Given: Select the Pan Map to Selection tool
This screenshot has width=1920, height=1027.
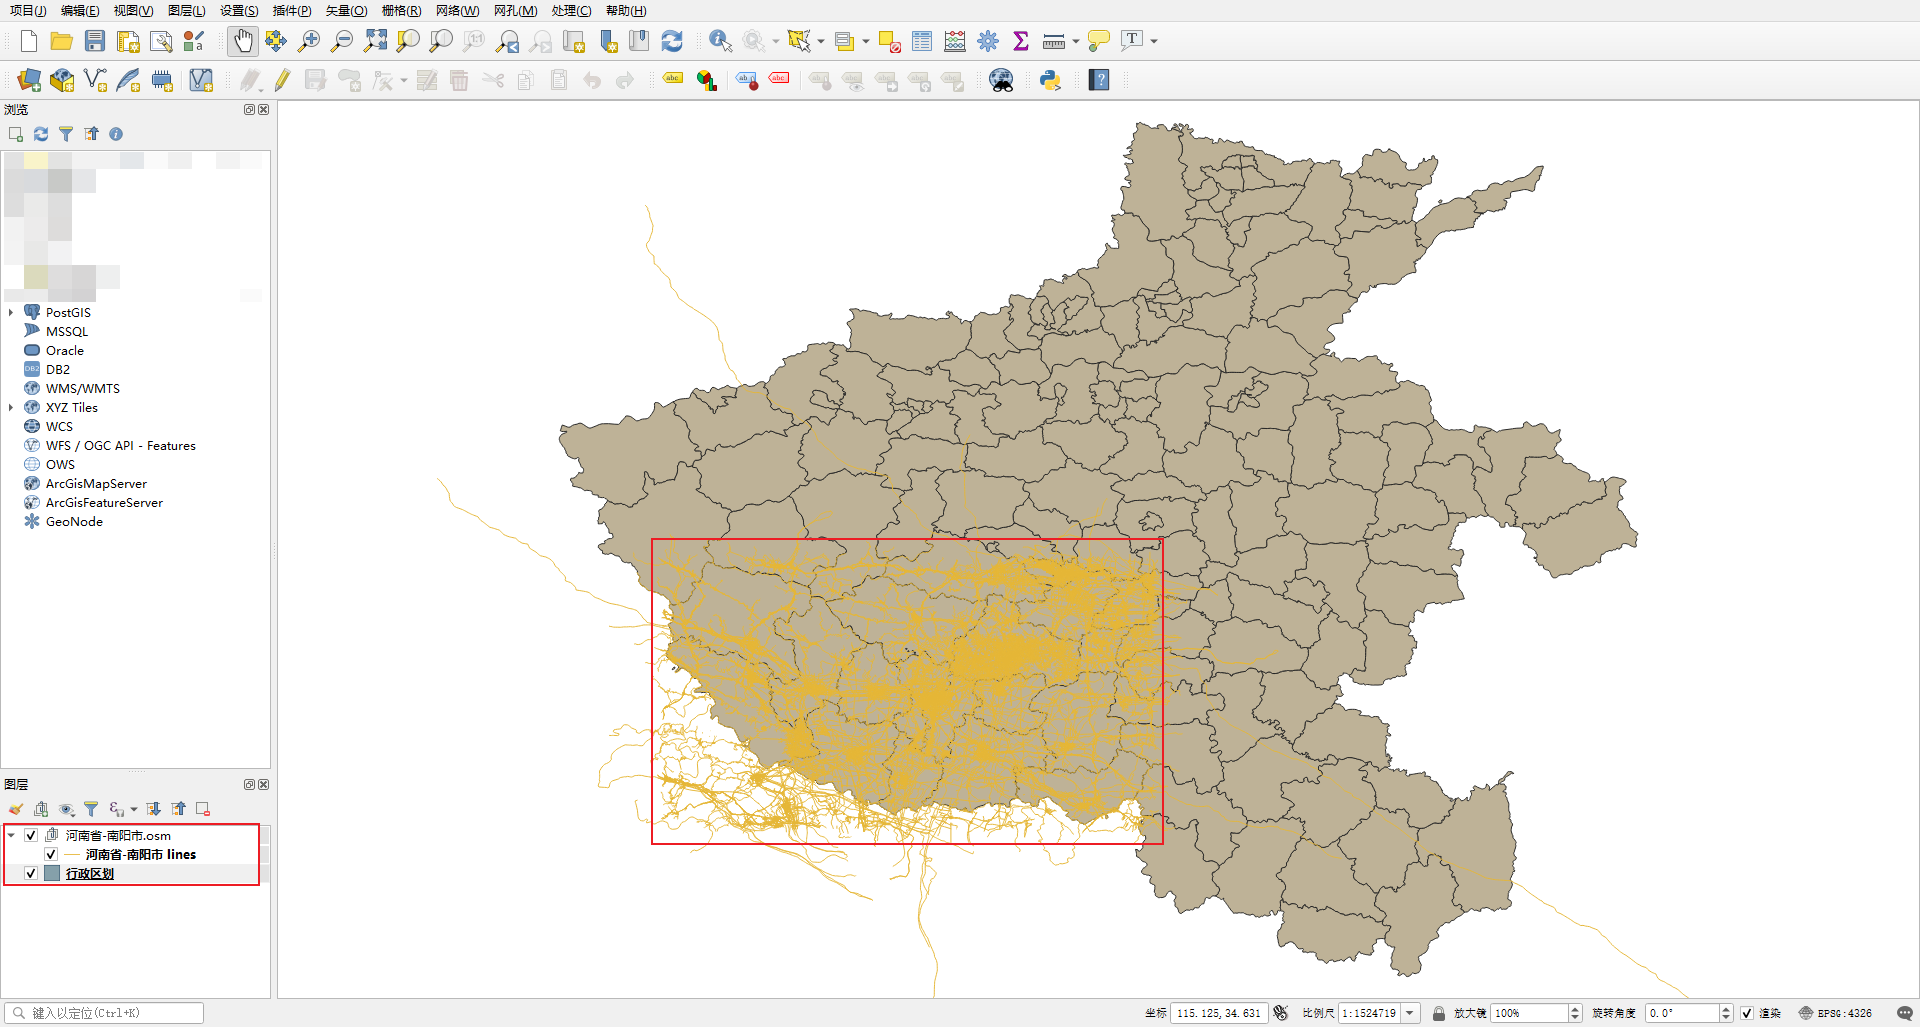Looking at the screenshot, I should 276,41.
